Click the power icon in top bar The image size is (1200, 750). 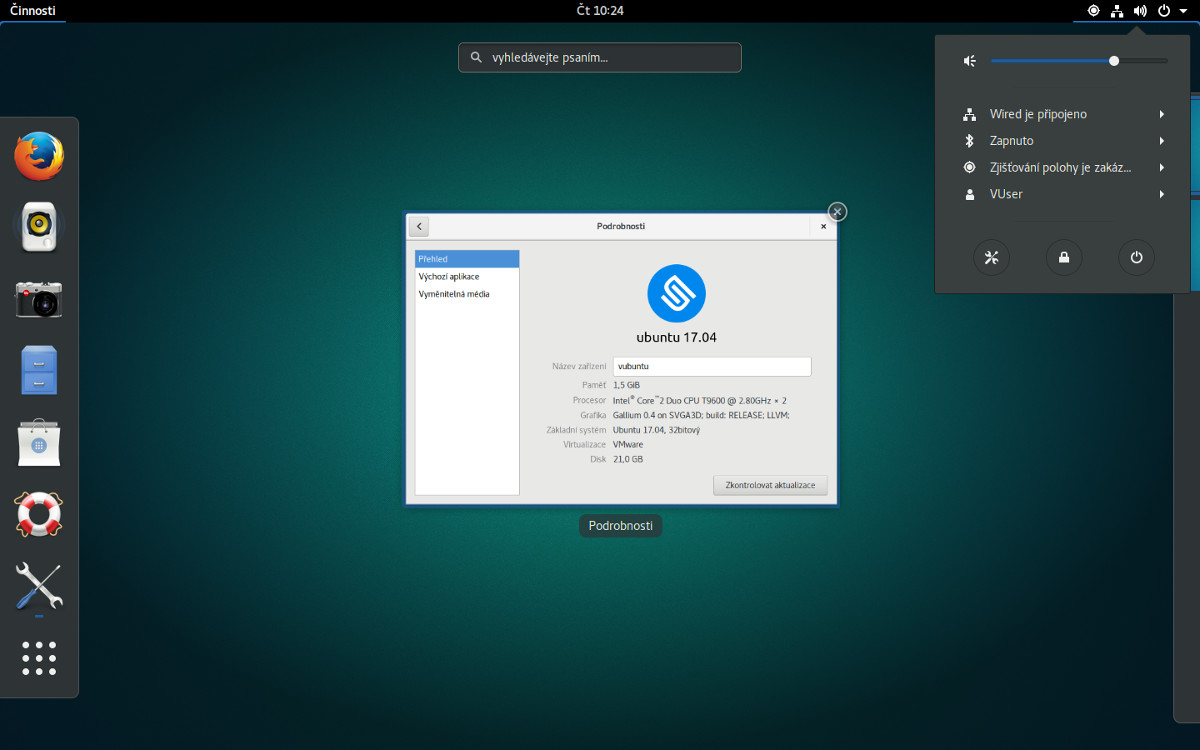[1164, 11]
